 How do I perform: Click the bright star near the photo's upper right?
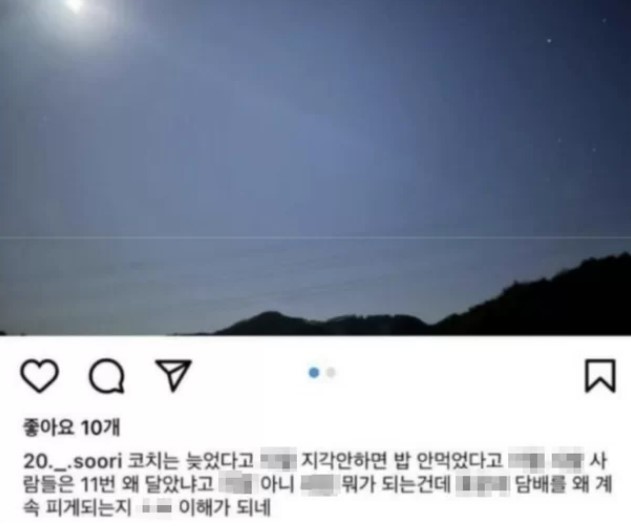[x=549, y=41]
